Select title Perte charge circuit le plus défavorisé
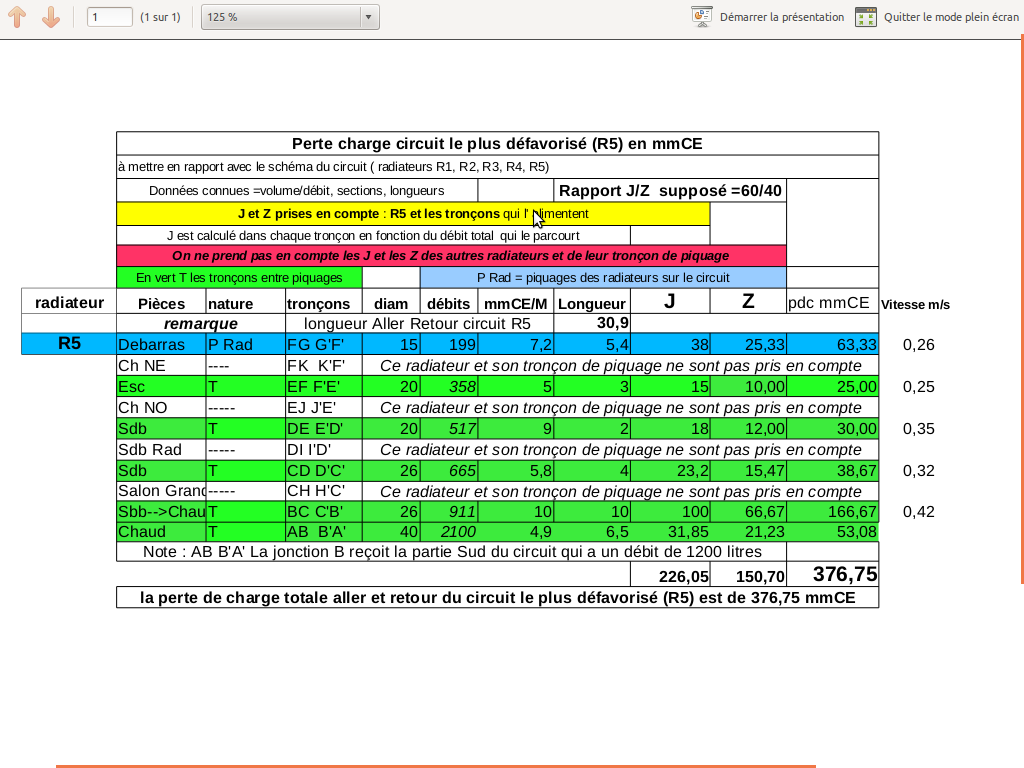The height and width of the screenshot is (768, 1024). [497, 144]
